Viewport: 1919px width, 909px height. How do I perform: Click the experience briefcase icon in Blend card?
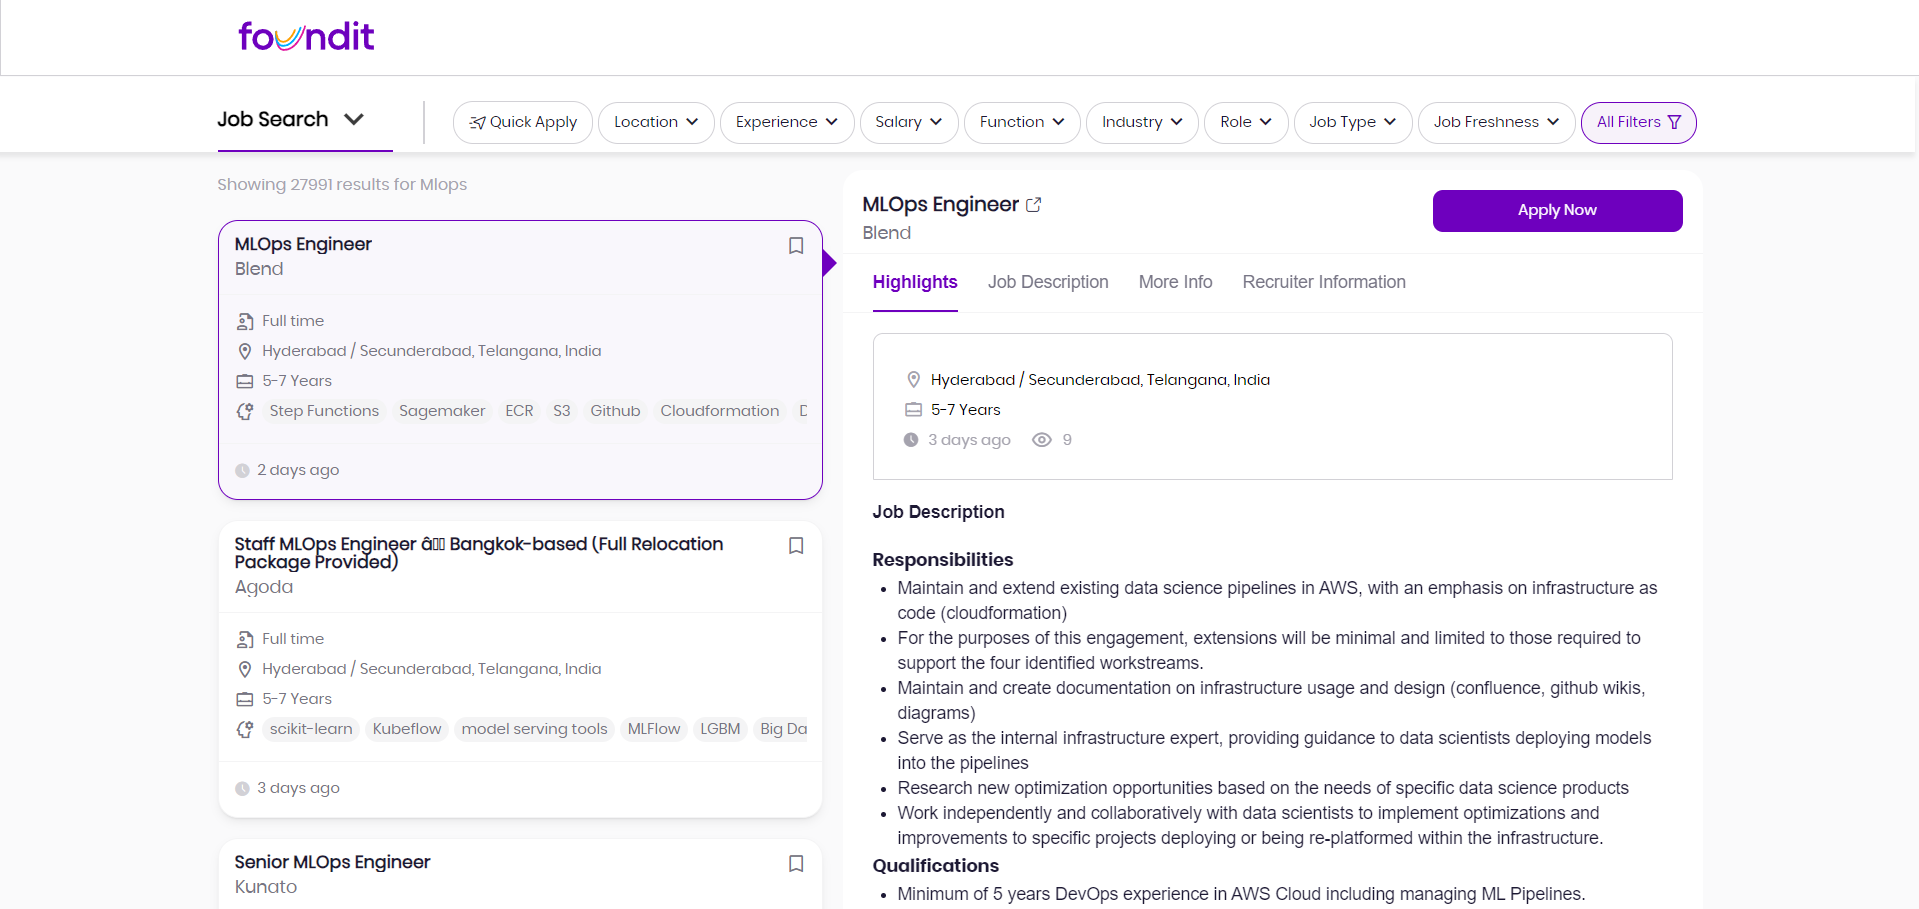click(245, 382)
